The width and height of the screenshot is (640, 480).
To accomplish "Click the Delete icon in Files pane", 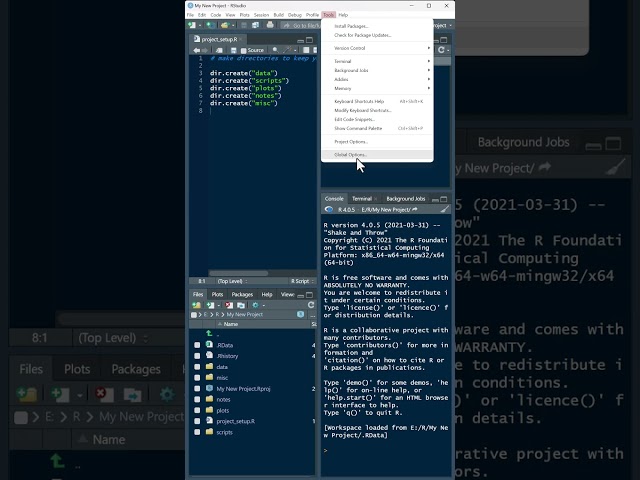I will (229, 305).
